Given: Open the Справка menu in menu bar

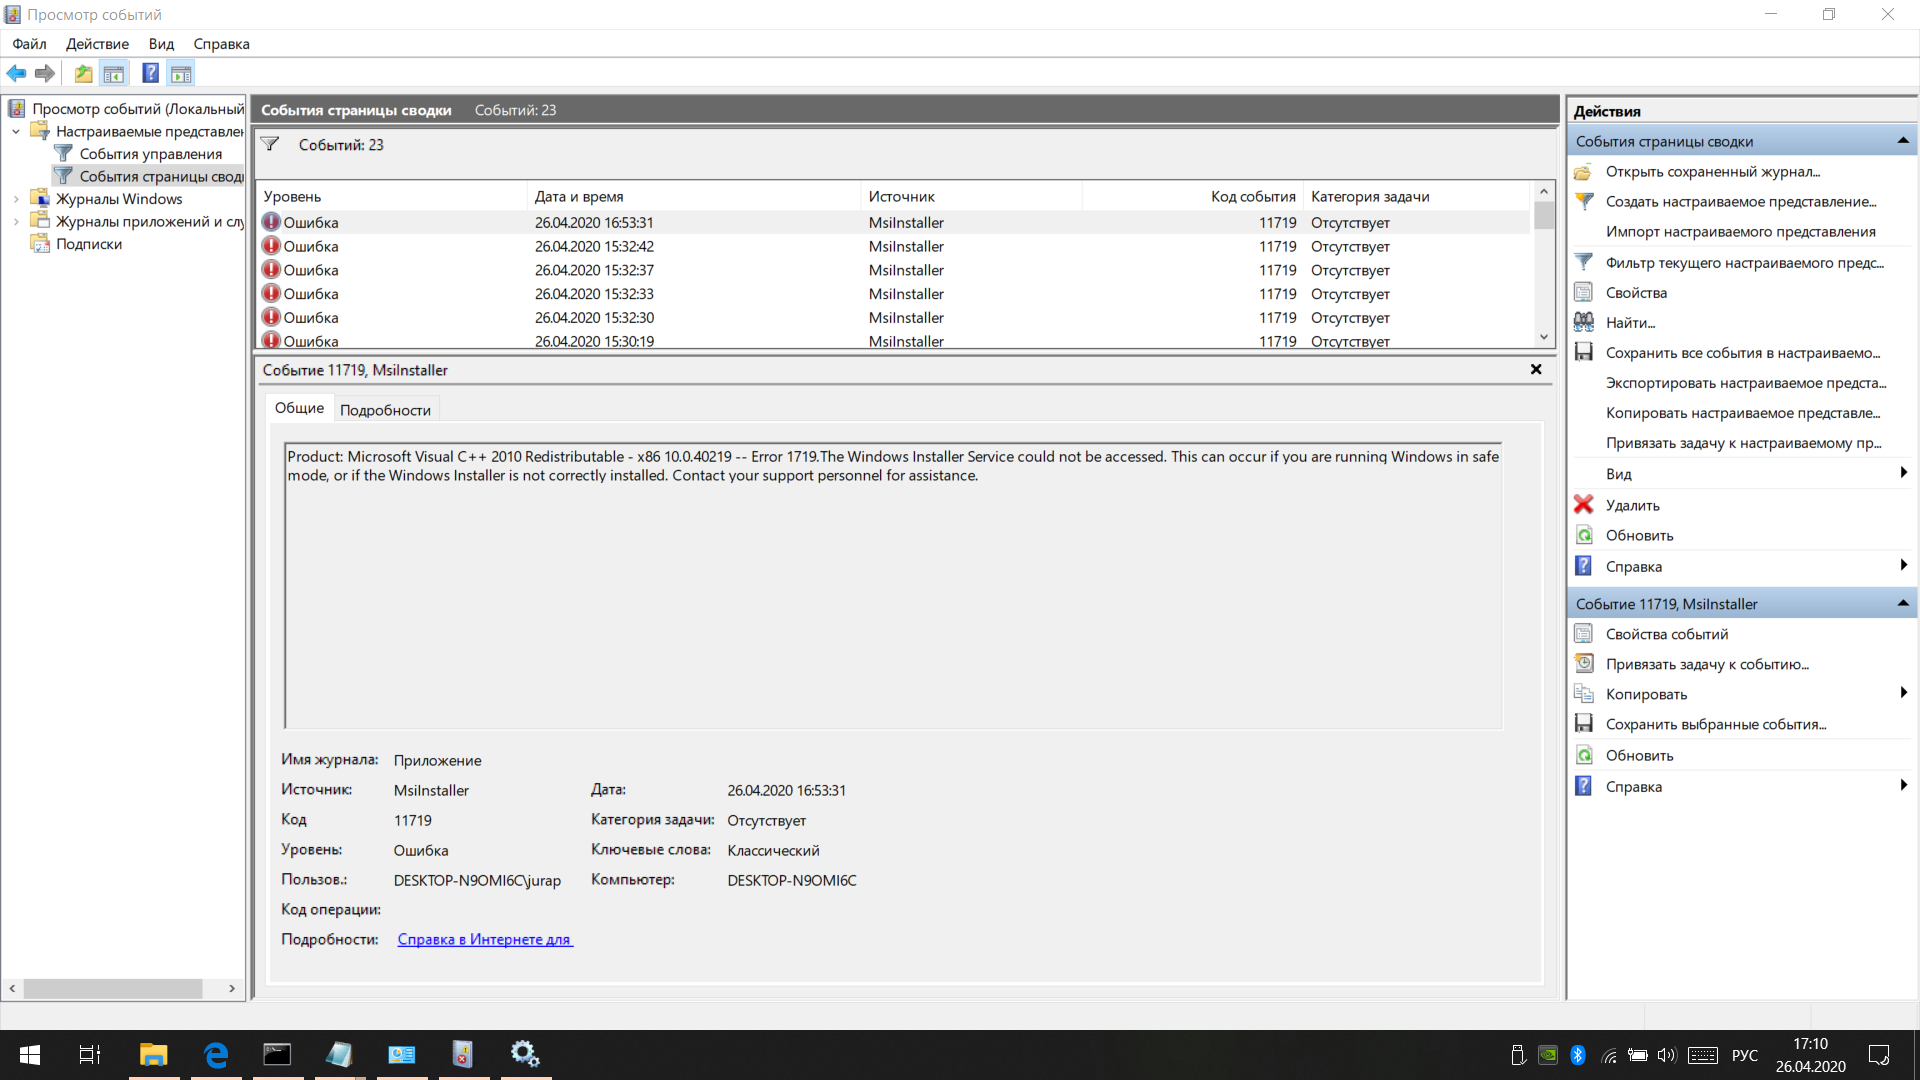Looking at the screenshot, I should 221,44.
